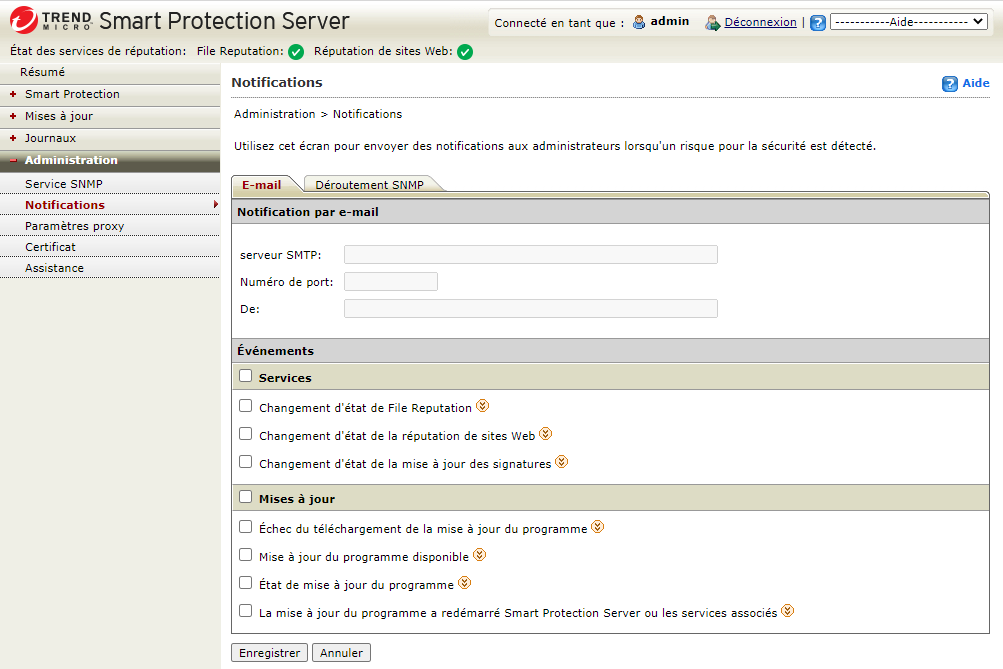The height and width of the screenshot is (669, 1003).
Task: Check the Mises à jour group checkbox
Action: click(x=246, y=496)
